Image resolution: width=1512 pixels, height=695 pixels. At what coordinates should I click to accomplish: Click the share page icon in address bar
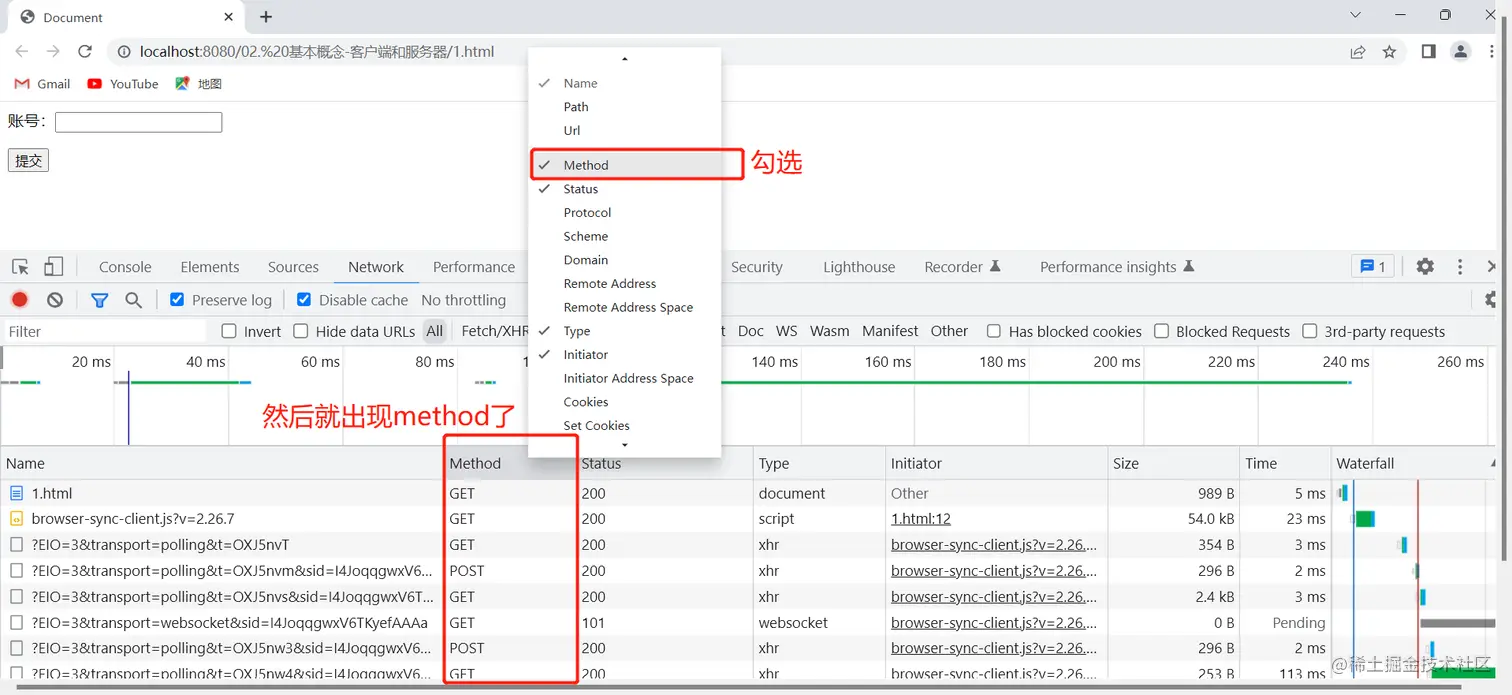[x=1358, y=52]
